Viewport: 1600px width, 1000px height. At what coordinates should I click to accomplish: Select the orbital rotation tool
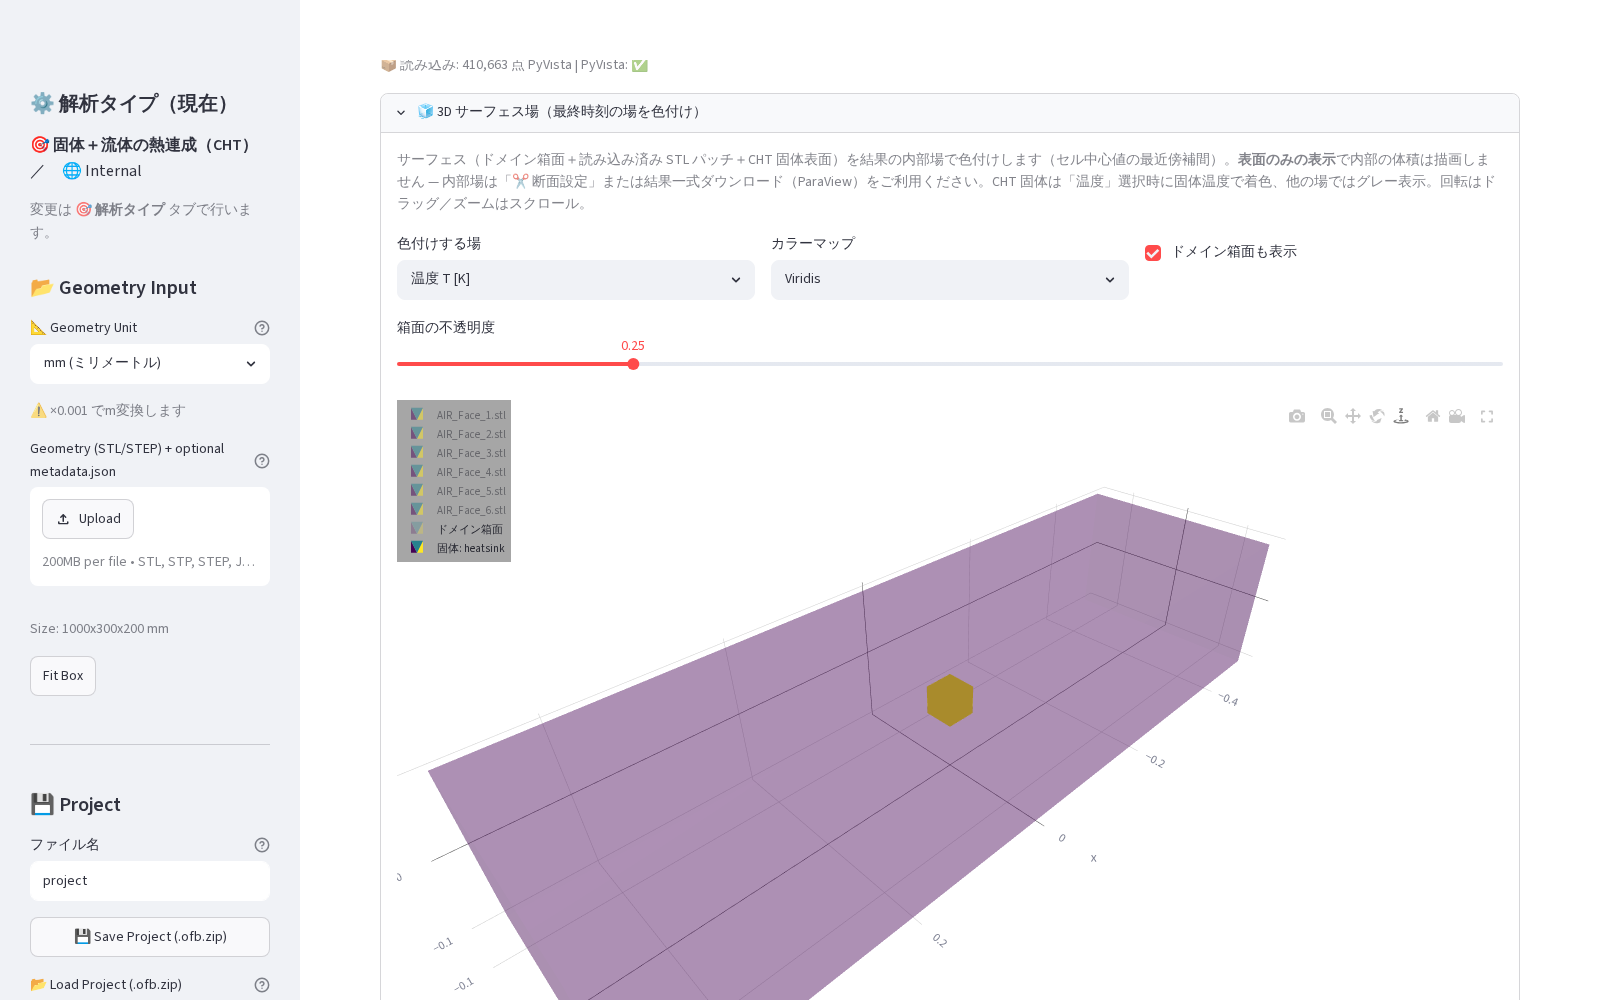(x=1377, y=416)
